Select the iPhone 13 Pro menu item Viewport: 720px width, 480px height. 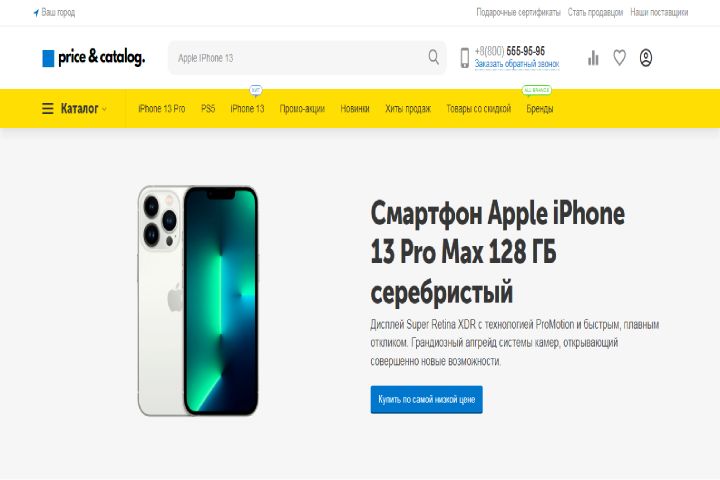pos(162,109)
